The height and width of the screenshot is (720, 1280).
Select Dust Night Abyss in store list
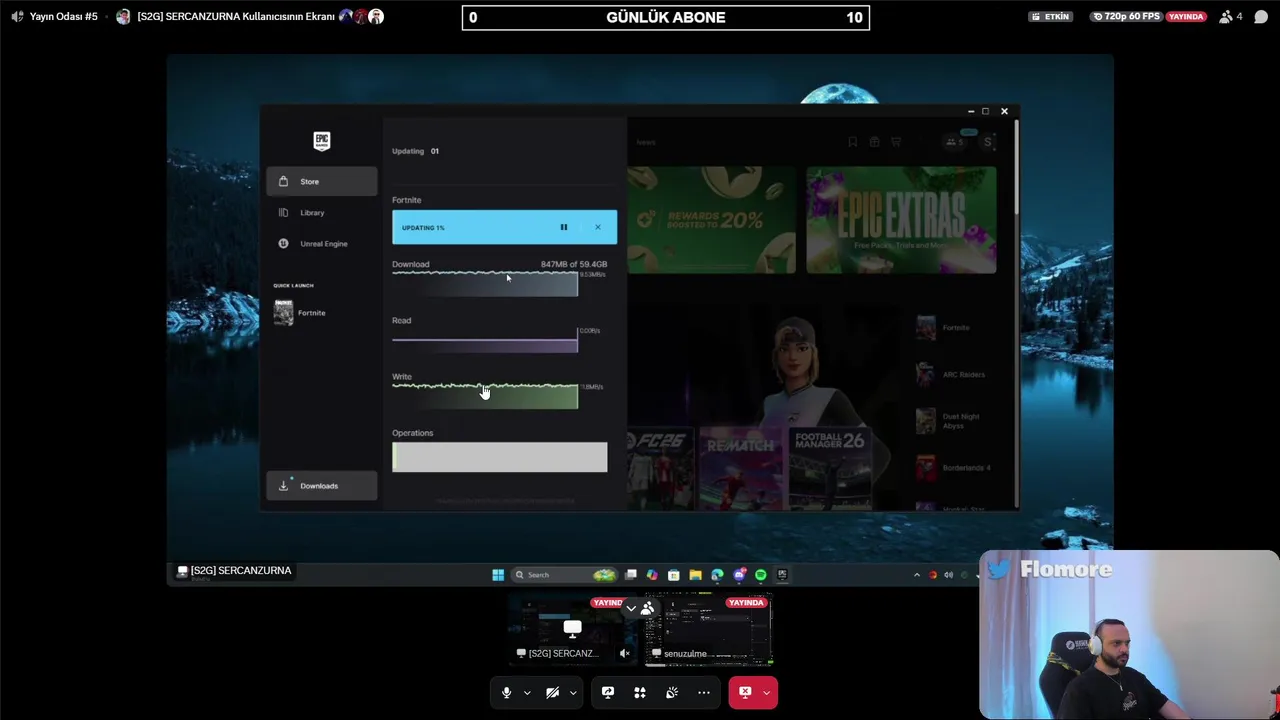click(x=950, y=421)
